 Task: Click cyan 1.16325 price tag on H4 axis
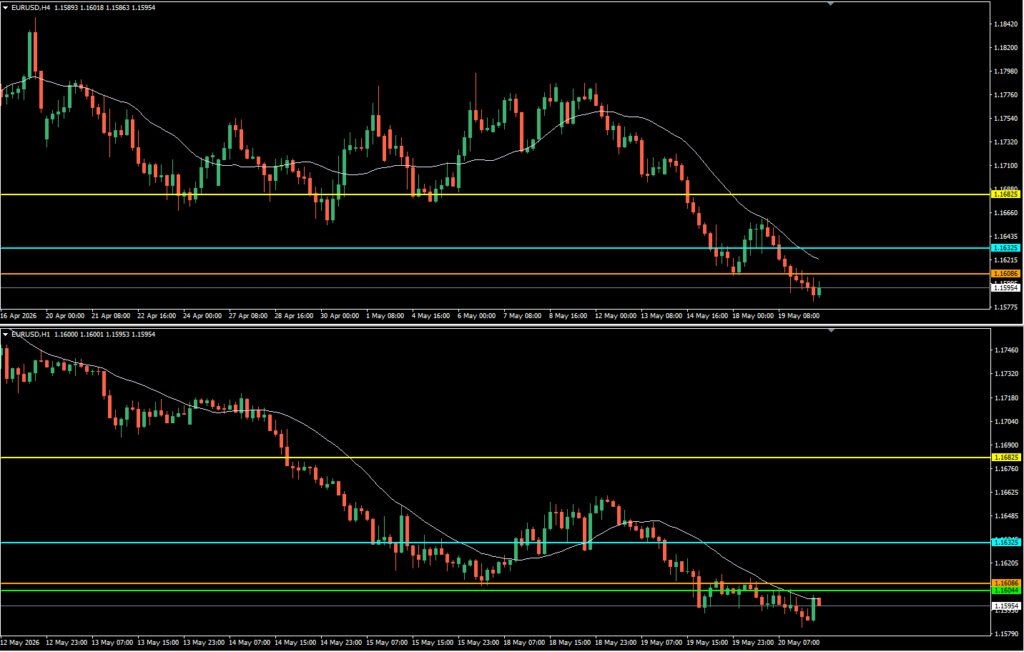1006,248
